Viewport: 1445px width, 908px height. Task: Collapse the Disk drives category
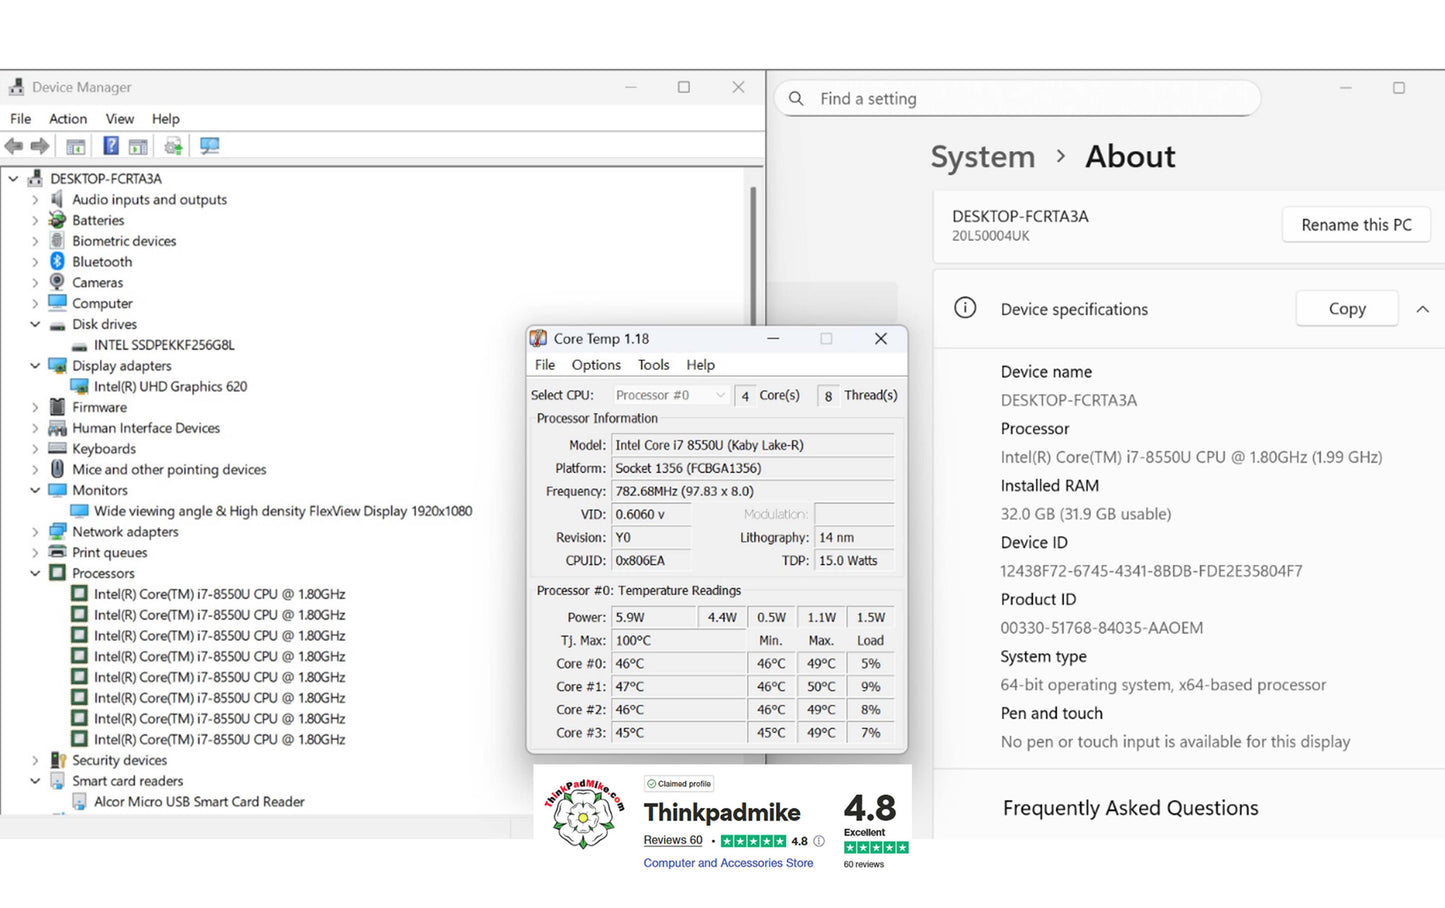pyautogui.click(x=35, y=324)
